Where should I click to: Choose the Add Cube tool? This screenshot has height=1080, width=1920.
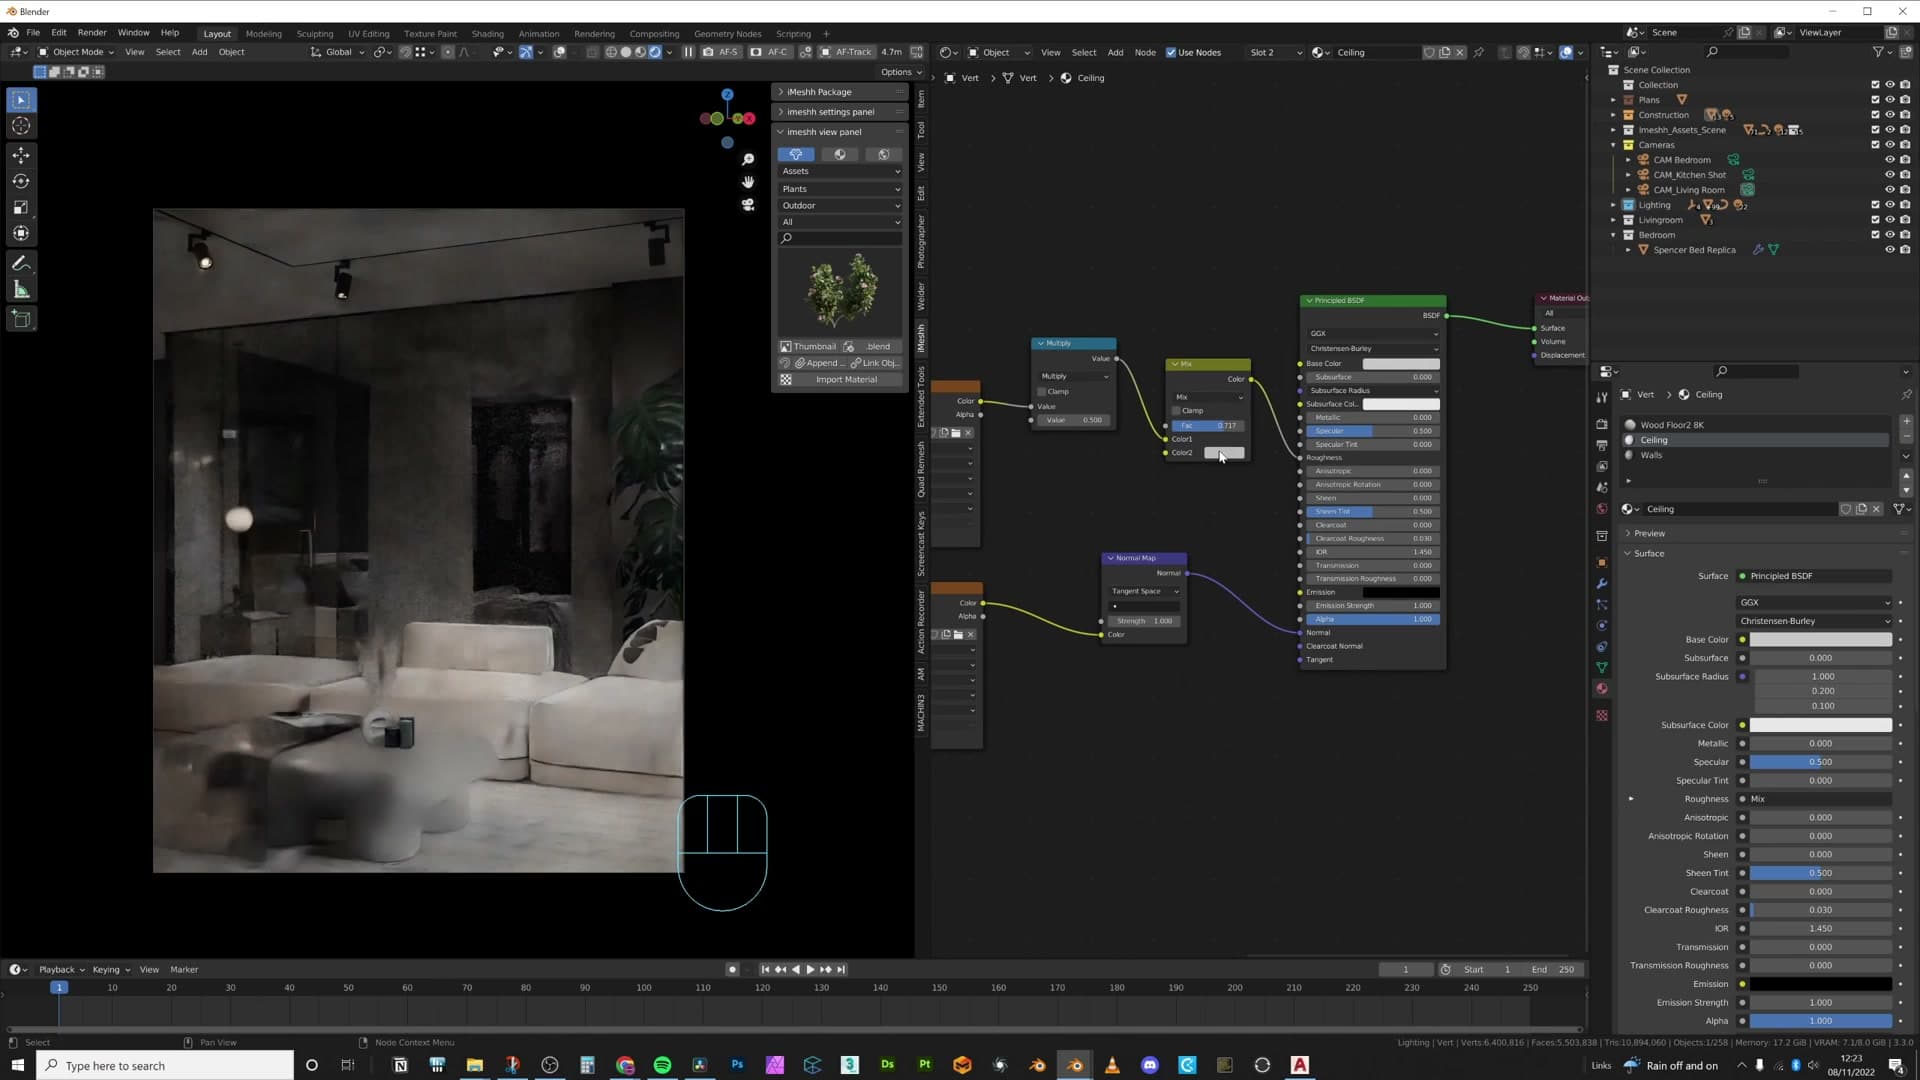tap(21, 319)
